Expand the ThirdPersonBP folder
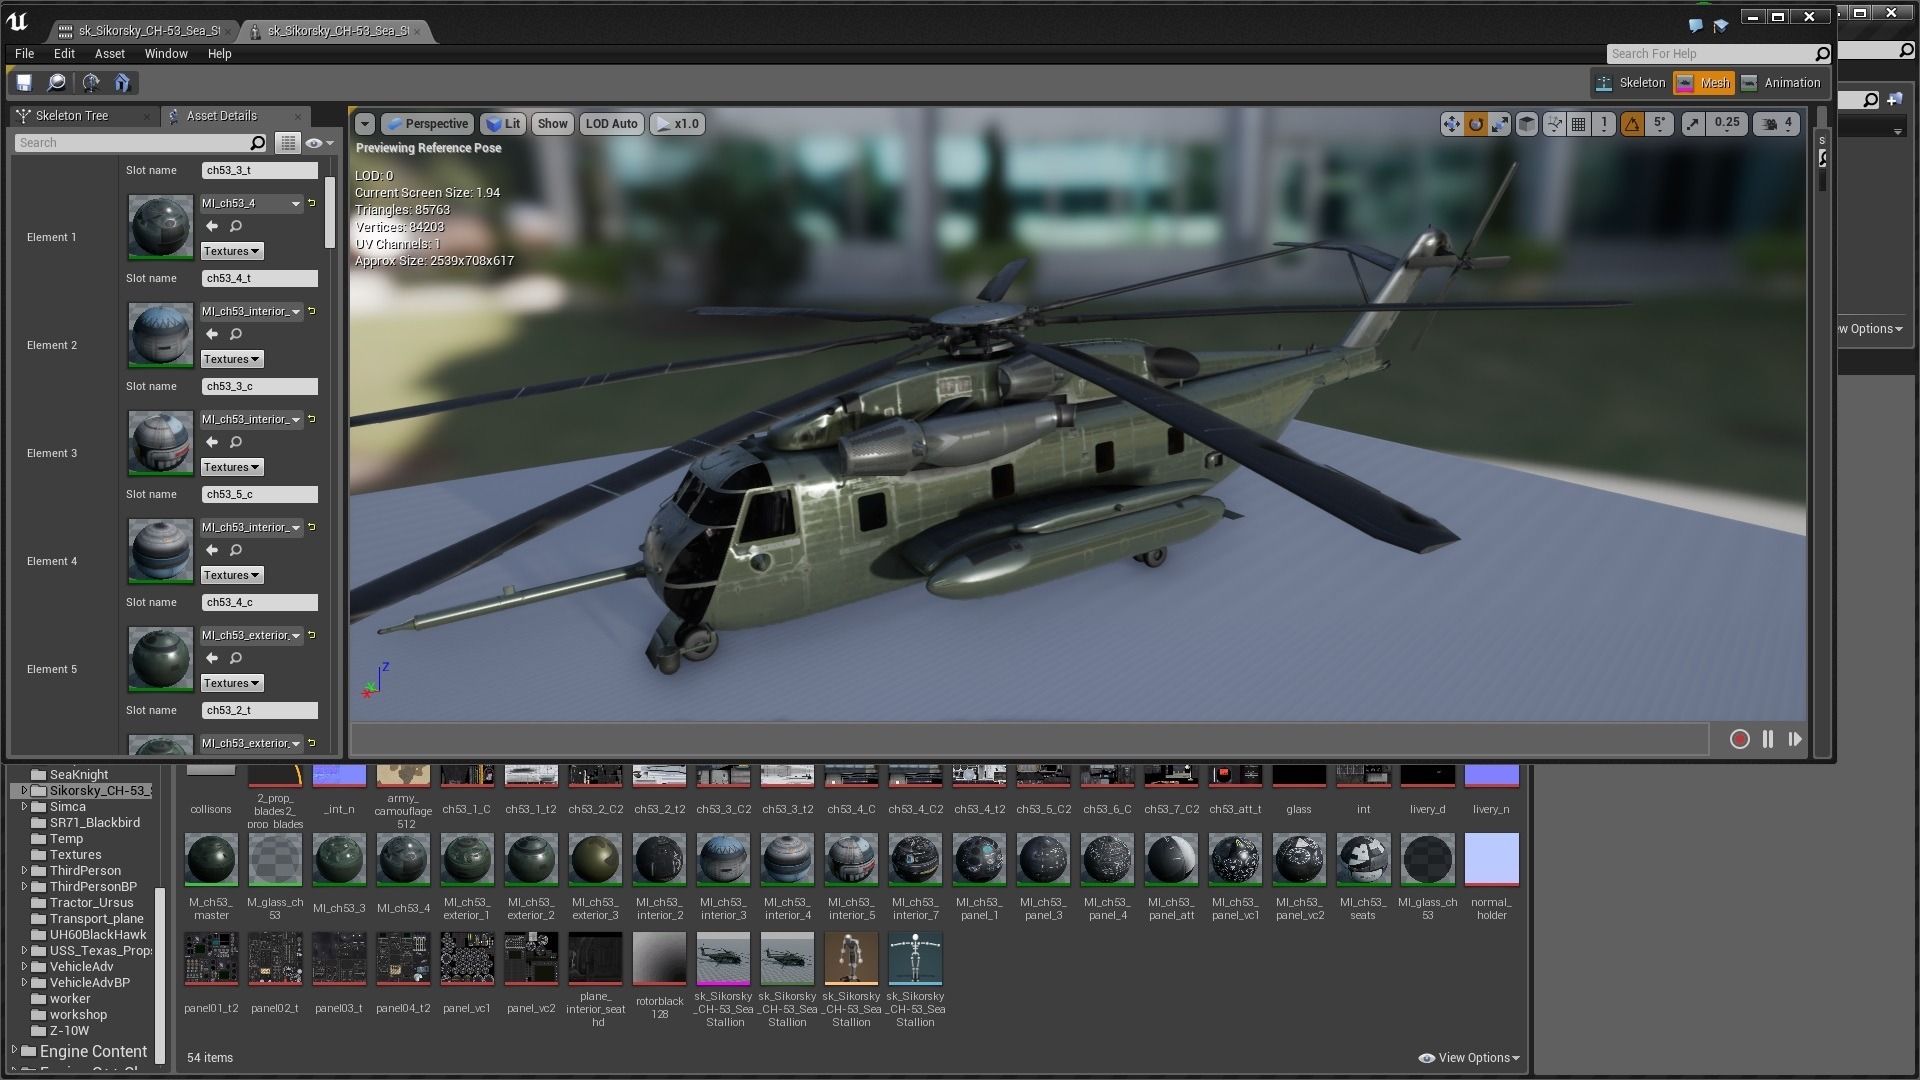Screen dimensions: 1920x1080 click(24, 886)
